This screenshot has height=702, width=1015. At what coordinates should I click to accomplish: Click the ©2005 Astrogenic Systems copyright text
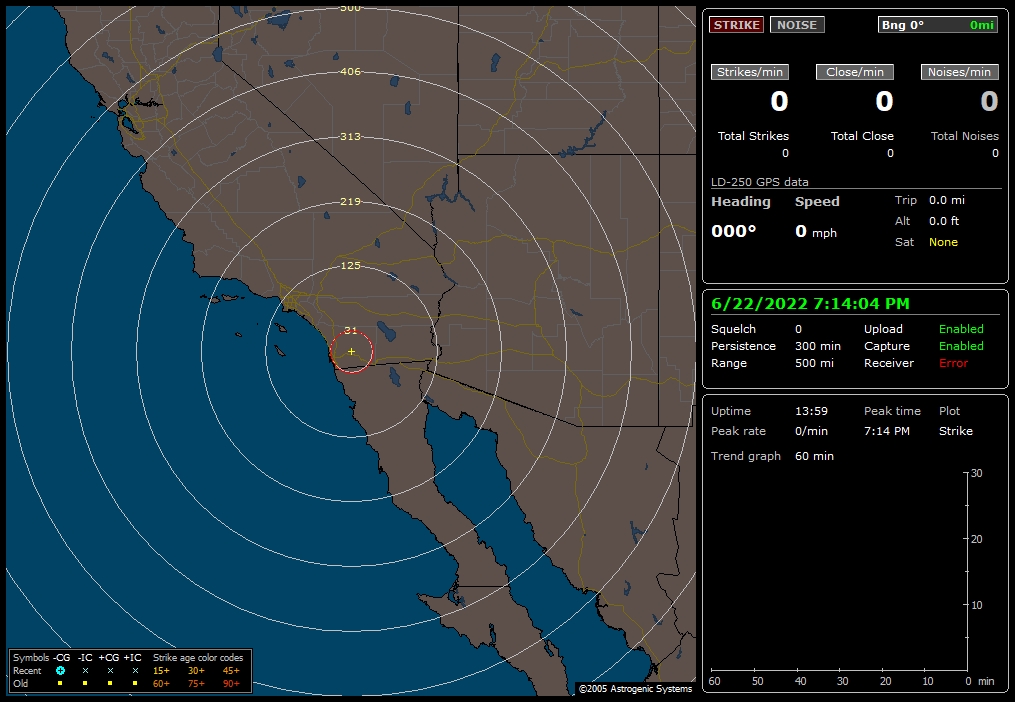635,688
